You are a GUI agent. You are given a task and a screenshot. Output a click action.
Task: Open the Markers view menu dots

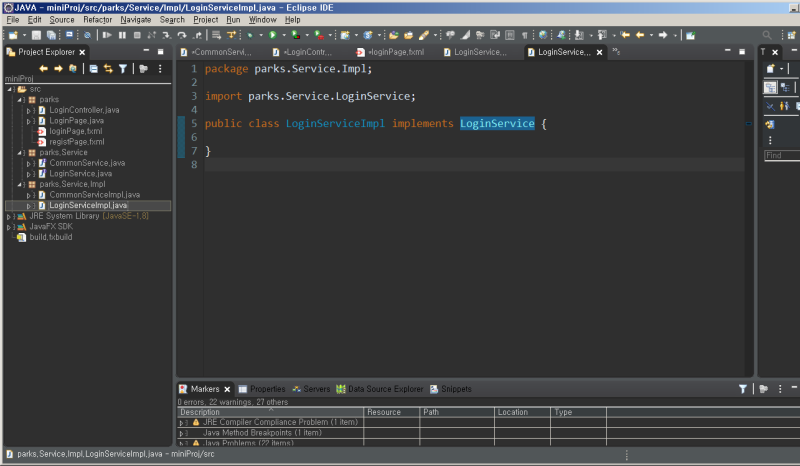pos(780,389)
